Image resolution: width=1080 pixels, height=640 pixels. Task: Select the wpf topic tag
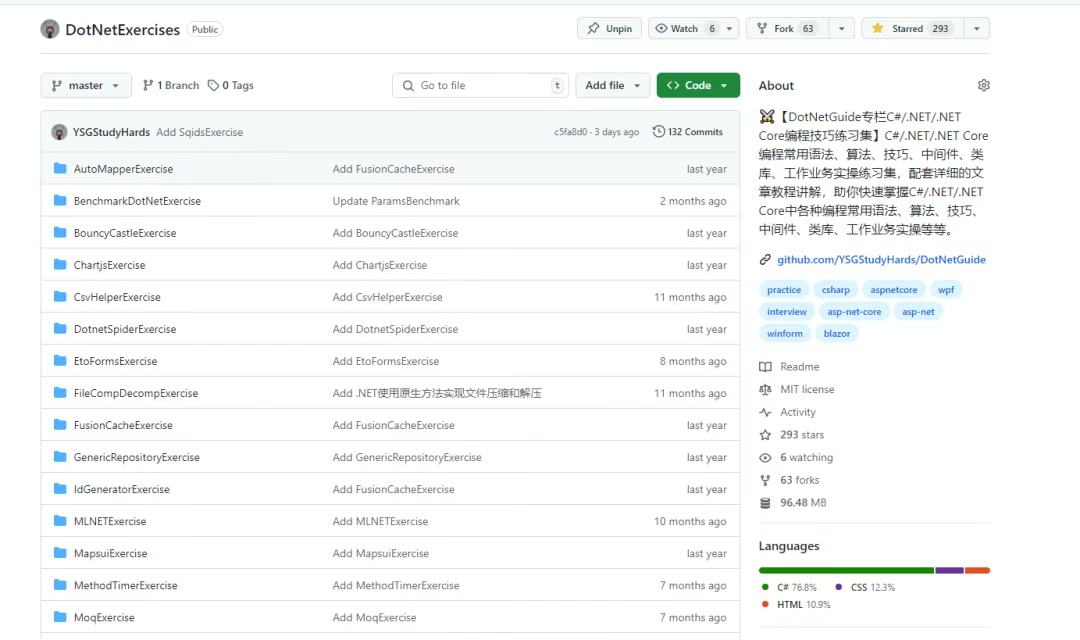pos(946,290)
